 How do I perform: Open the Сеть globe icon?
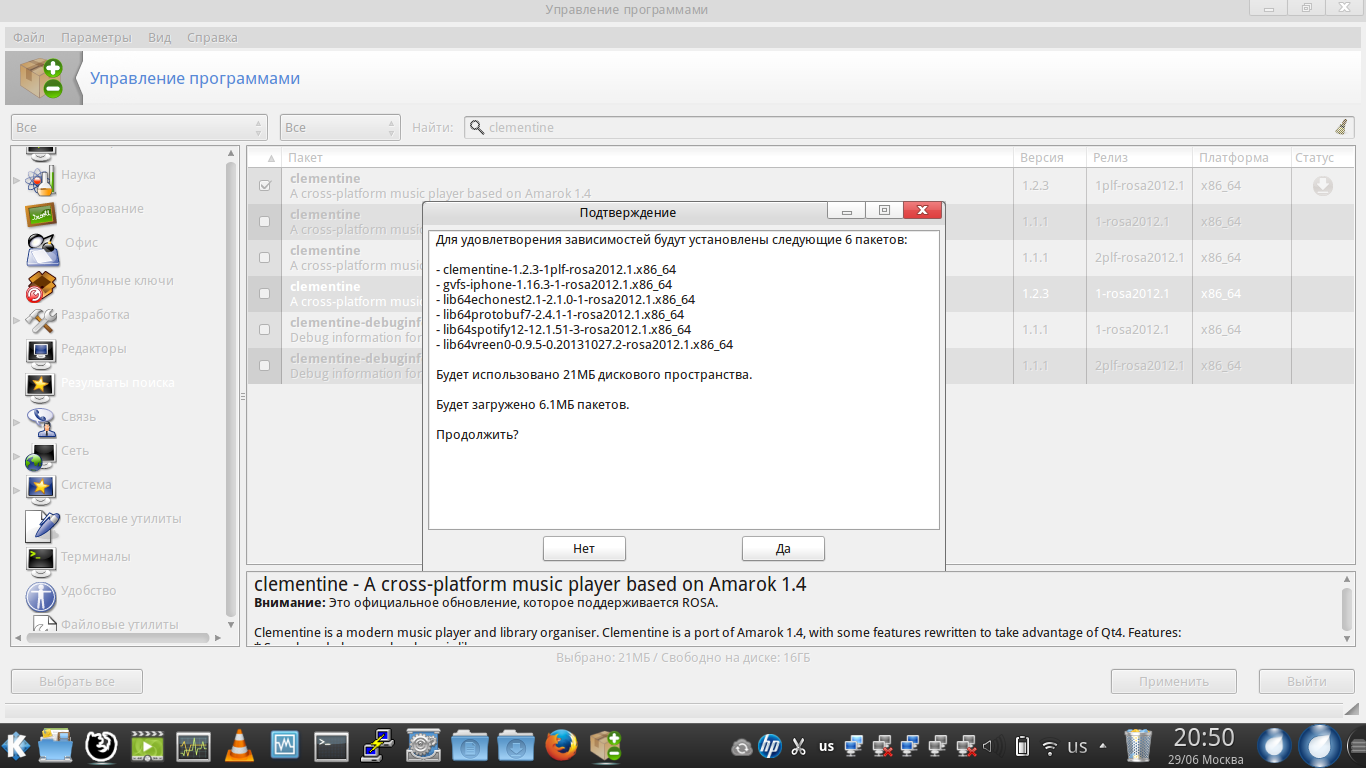40,455
